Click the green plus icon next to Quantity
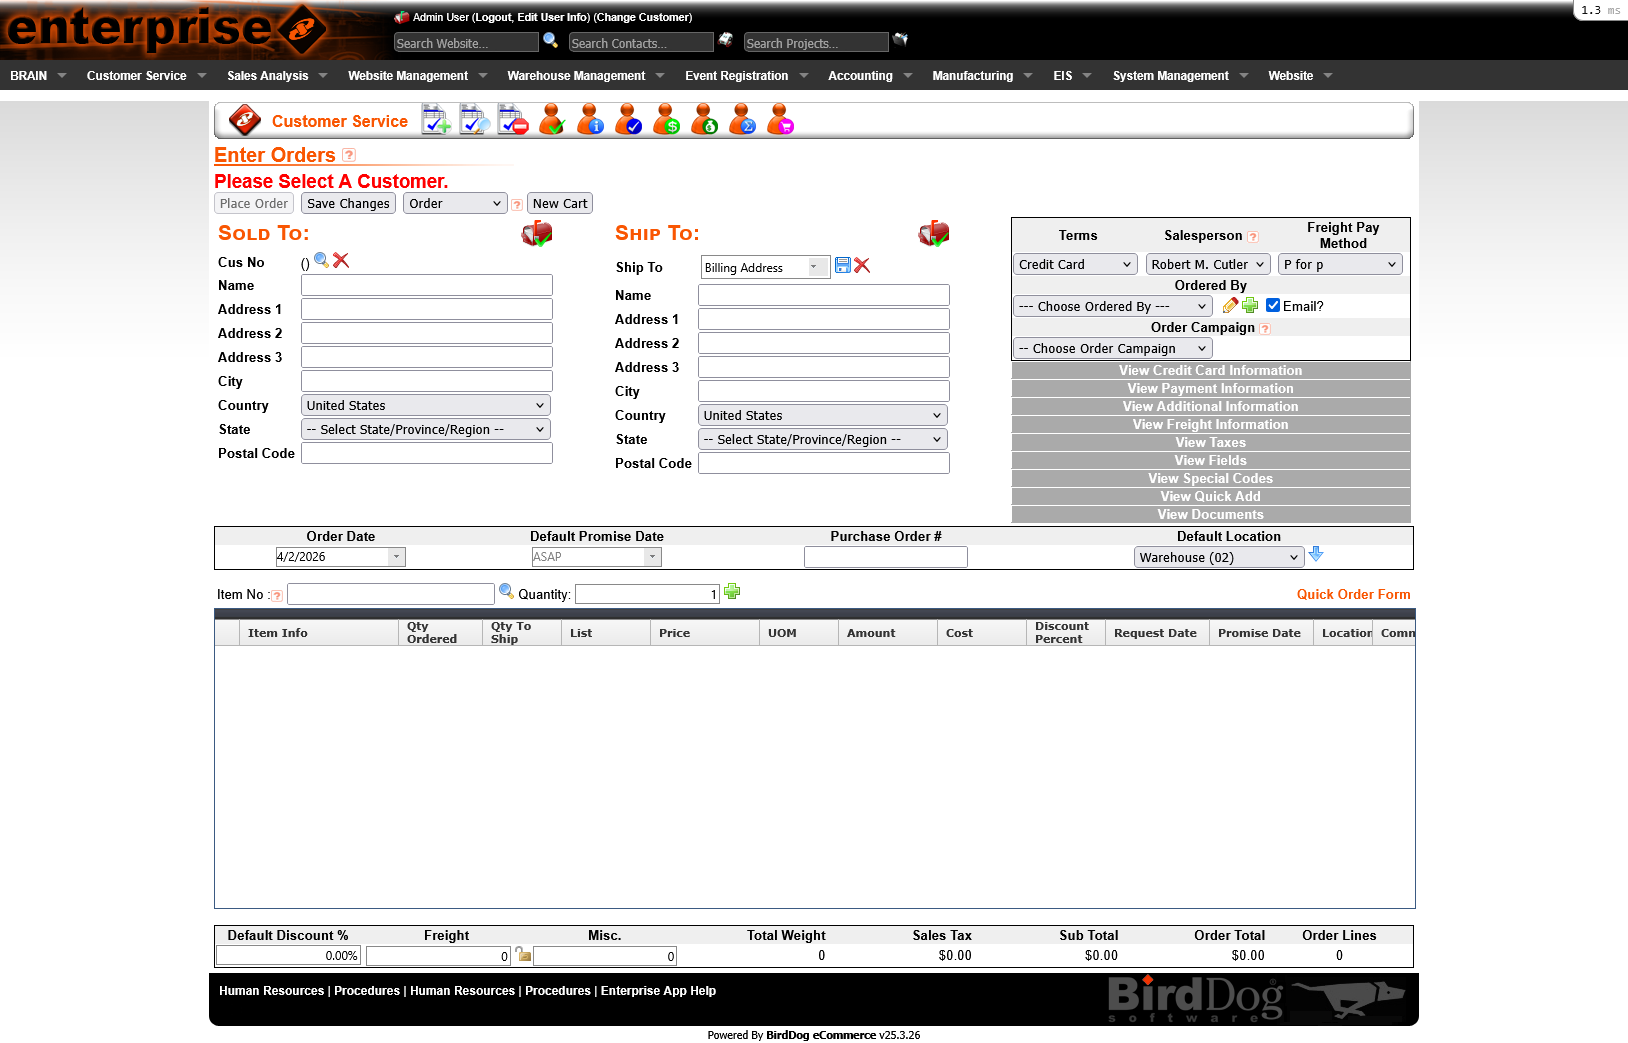 click(732, 592)
